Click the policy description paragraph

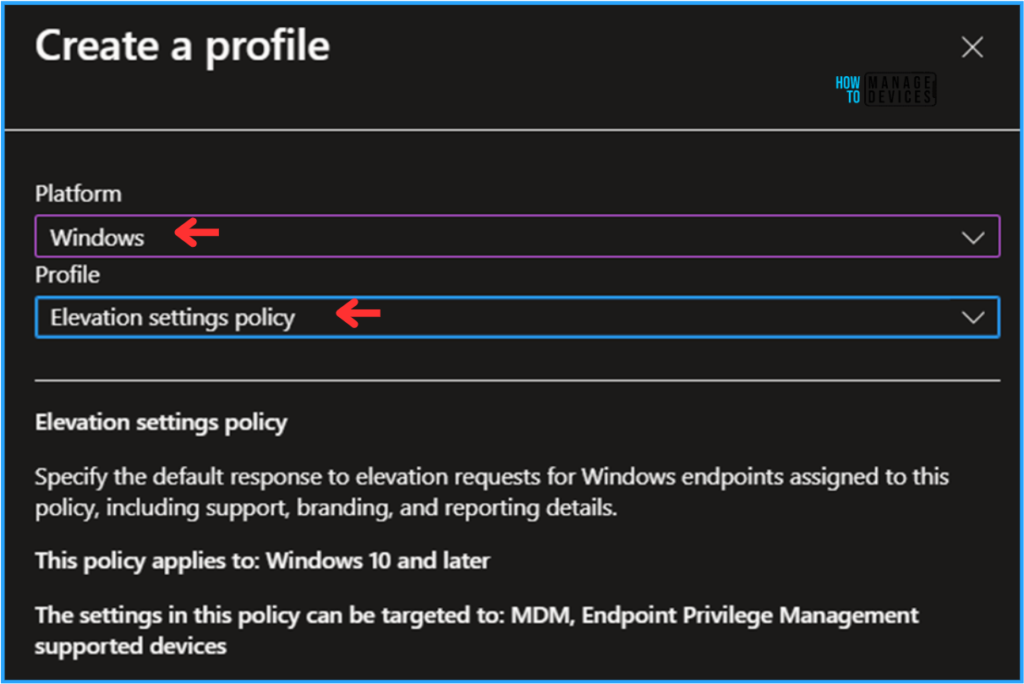pos(491,491)
